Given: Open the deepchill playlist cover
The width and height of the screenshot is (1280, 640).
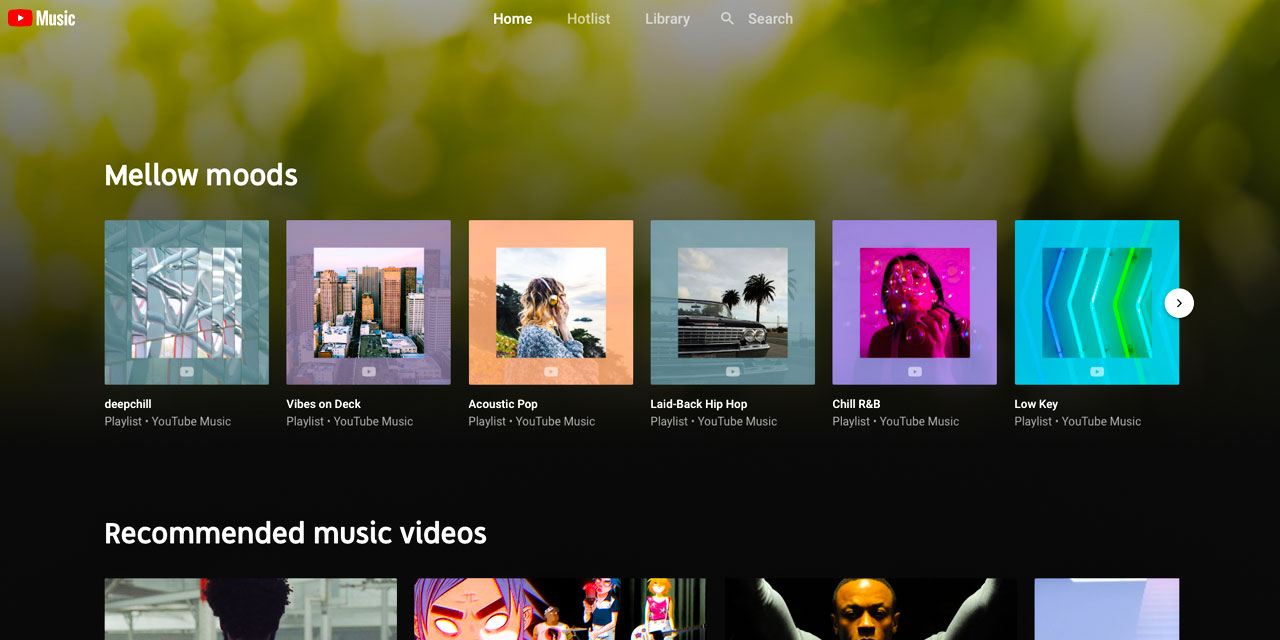Looking at the screenshot, I should tap(187, 302).
